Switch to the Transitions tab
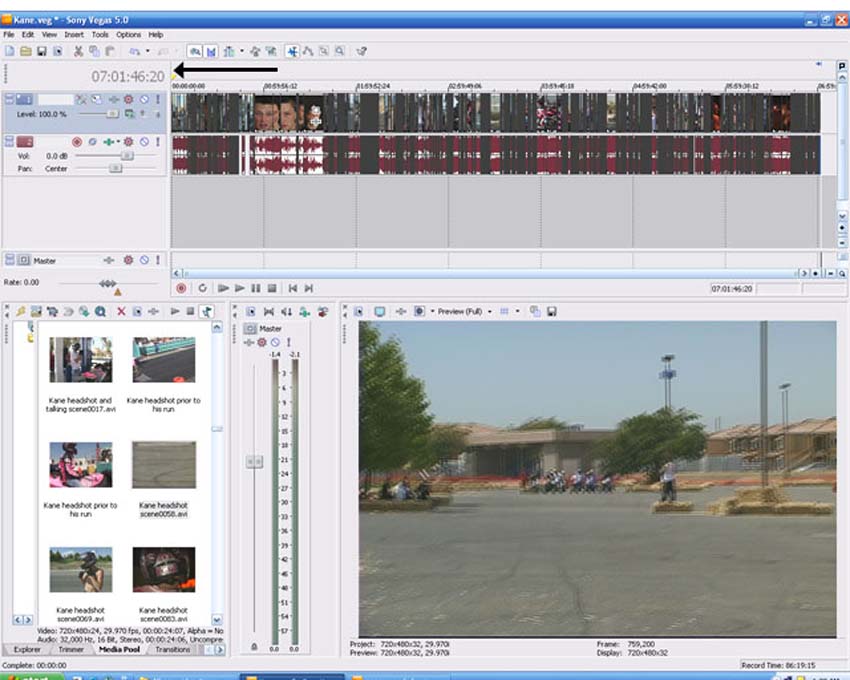The height and width of the screenshot is (680, 850). [172, 649]
